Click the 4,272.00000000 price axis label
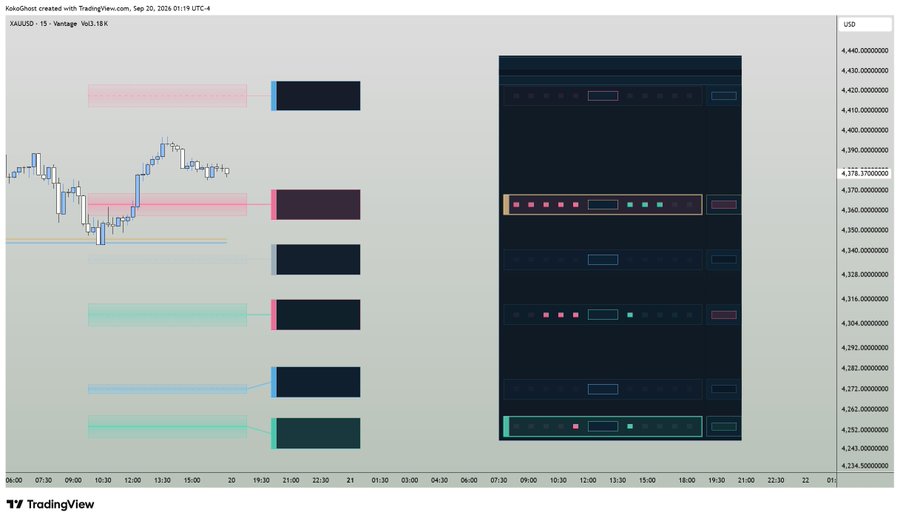 864,388
